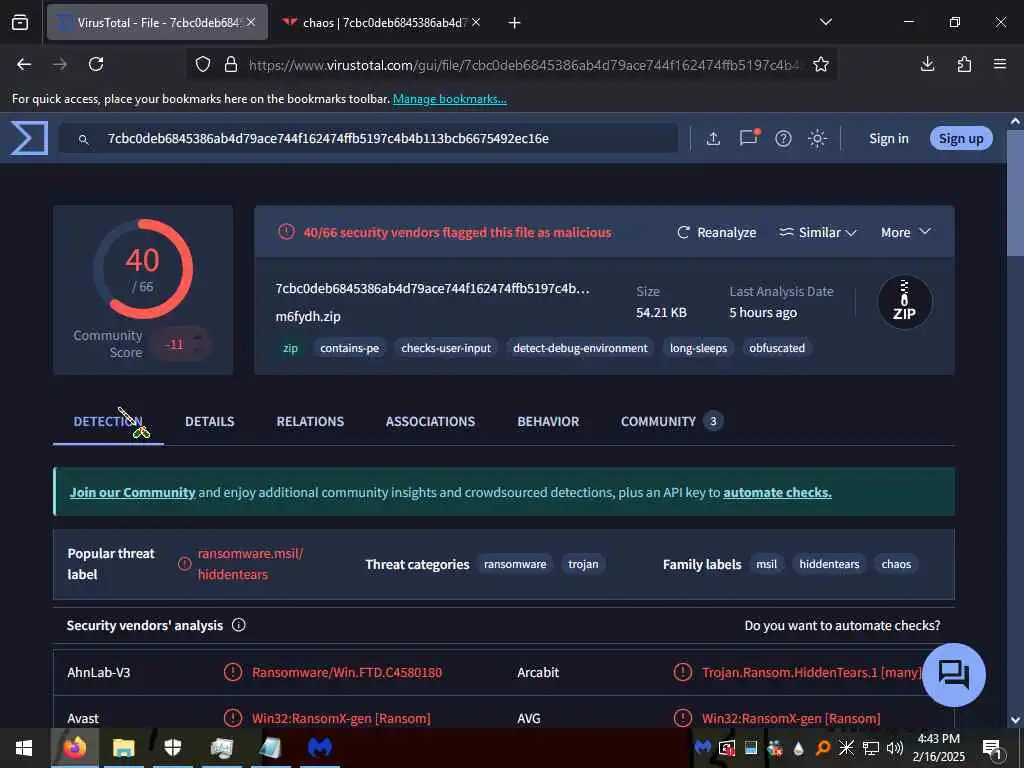
Task: Click the ZIP file type icon
Action: [904, 302]
